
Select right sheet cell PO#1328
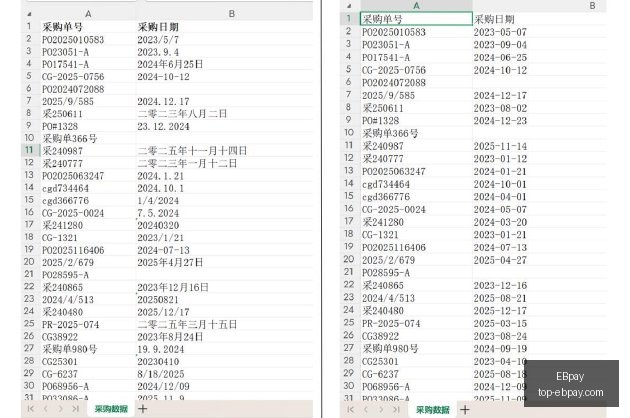(416, 120)
